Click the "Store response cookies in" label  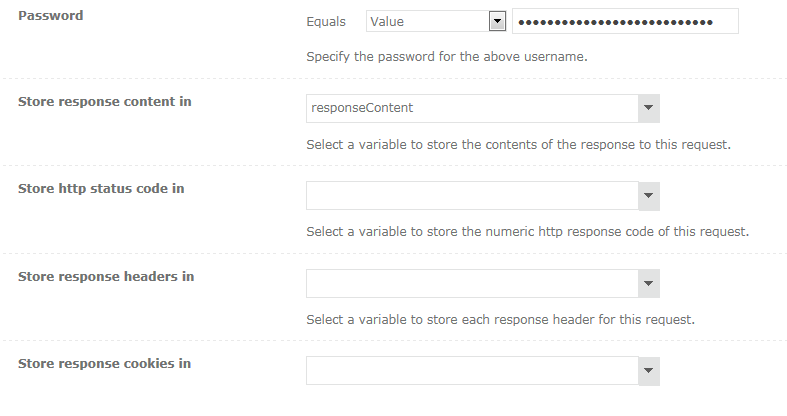[105, 363]
